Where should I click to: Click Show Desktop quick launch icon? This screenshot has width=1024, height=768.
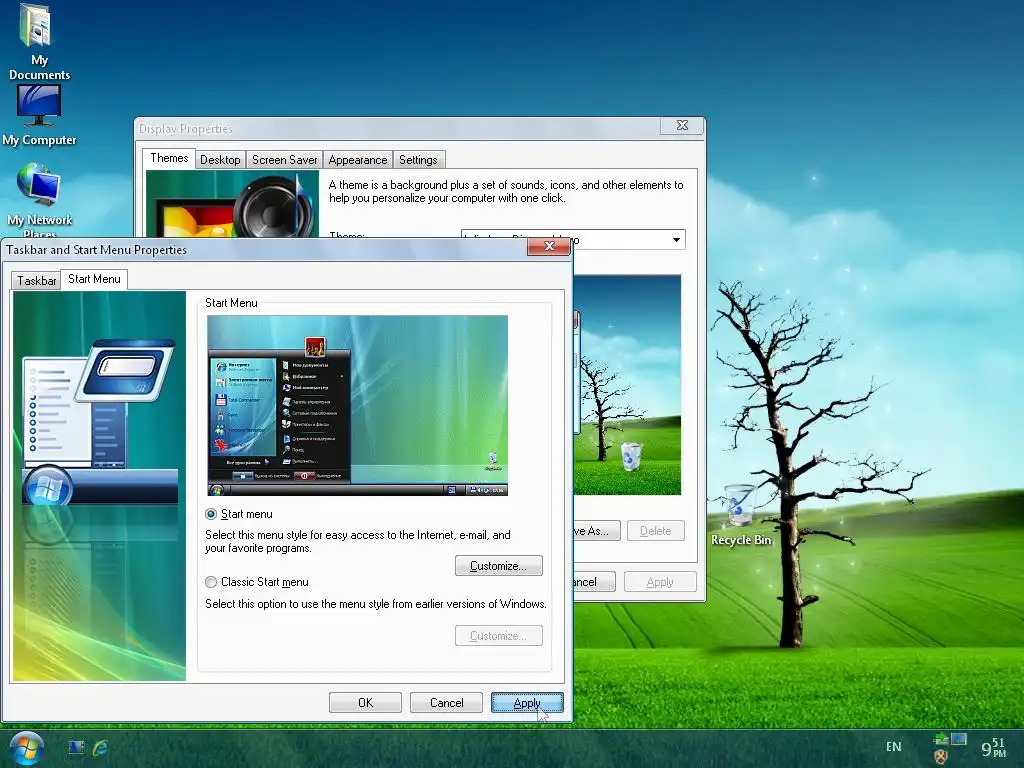point(76,747)
